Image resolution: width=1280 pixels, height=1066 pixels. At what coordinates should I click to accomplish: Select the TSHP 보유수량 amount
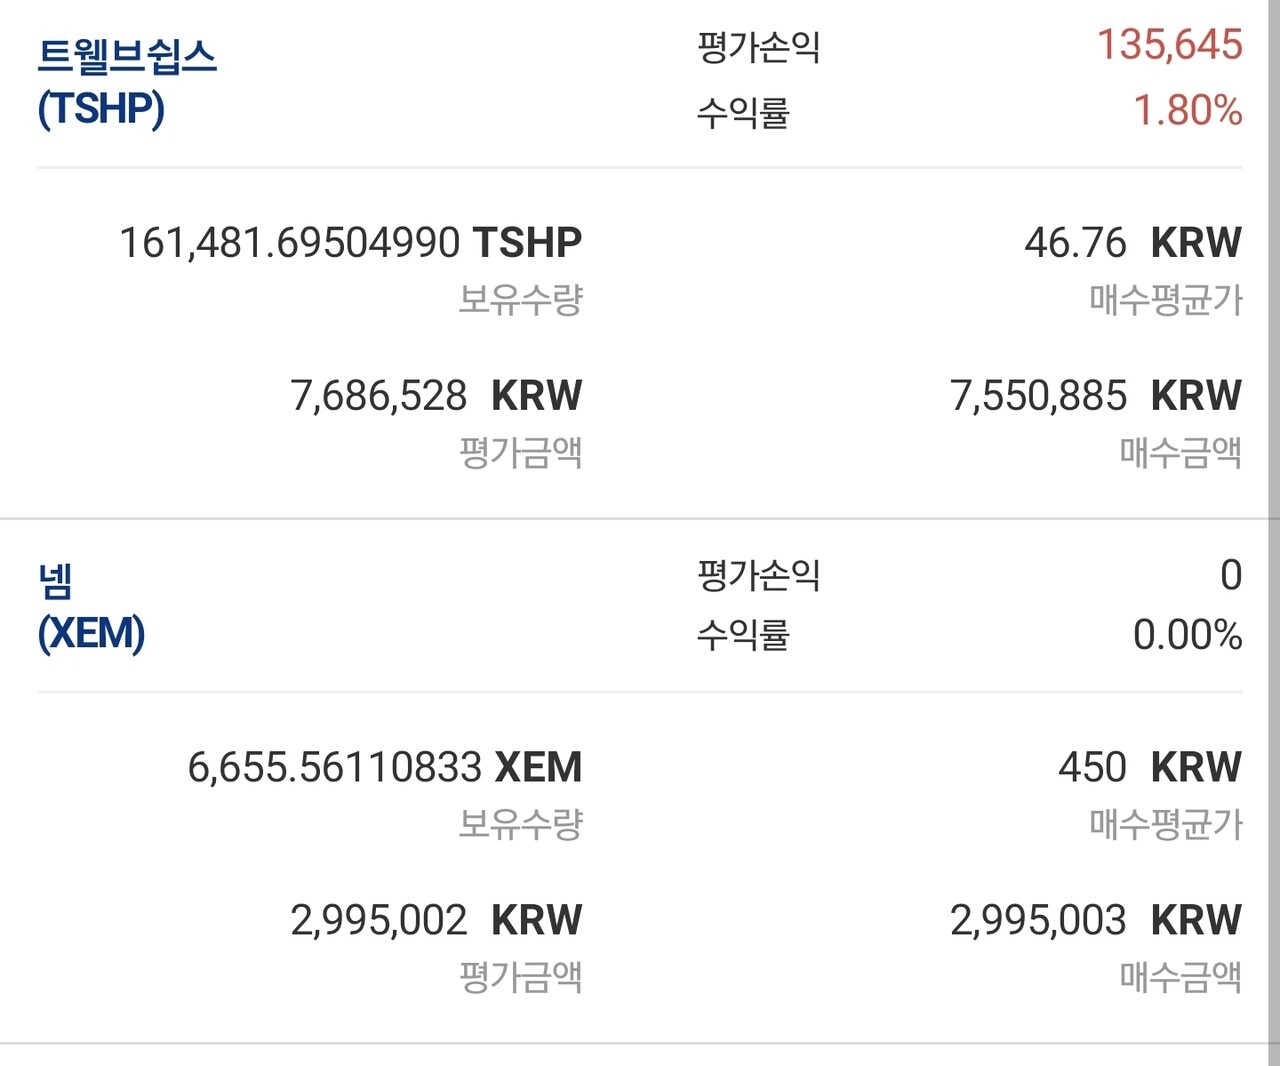[x=350, y=242]
